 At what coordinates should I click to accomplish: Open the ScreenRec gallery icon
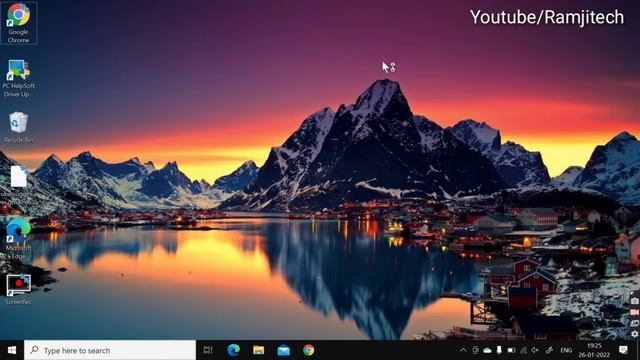(634, 323)
